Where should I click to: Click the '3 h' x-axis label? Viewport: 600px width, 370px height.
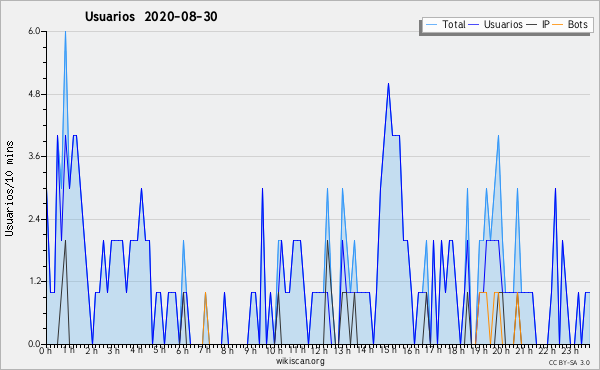click(x=114, y=351)
